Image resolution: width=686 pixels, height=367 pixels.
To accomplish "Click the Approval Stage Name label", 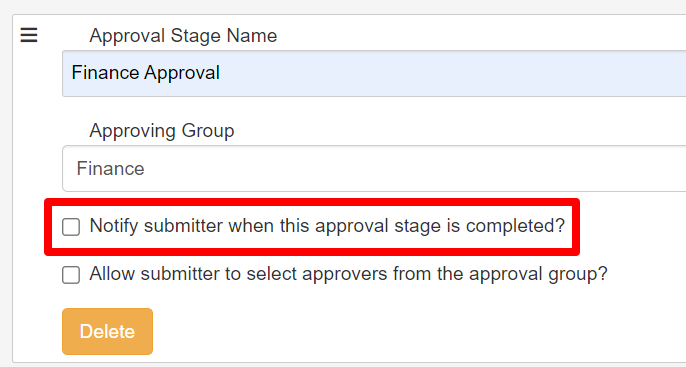I will (183, 35).
